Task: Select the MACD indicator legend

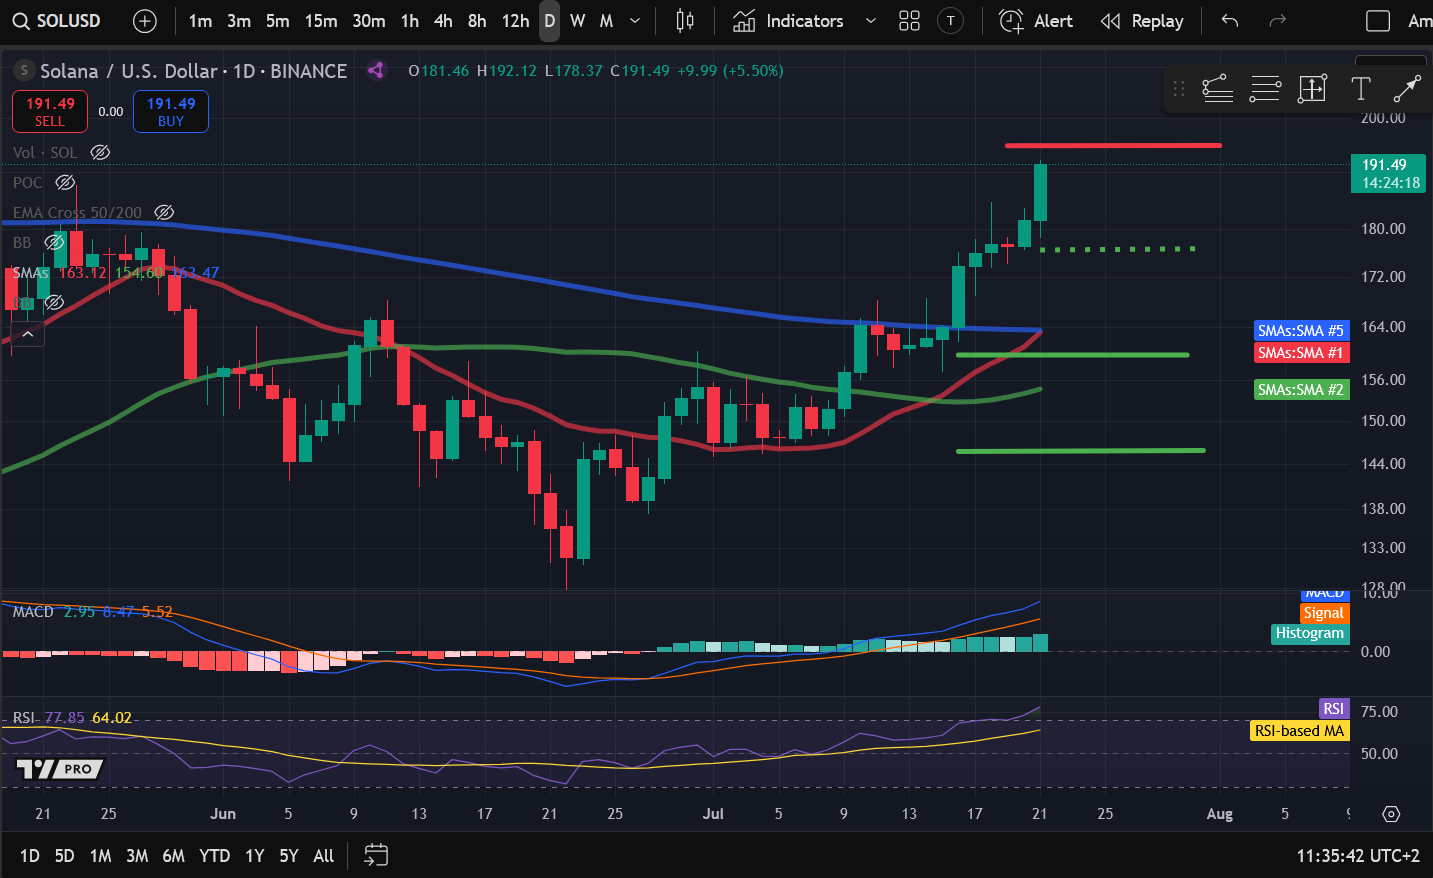Action: (33, 611)
